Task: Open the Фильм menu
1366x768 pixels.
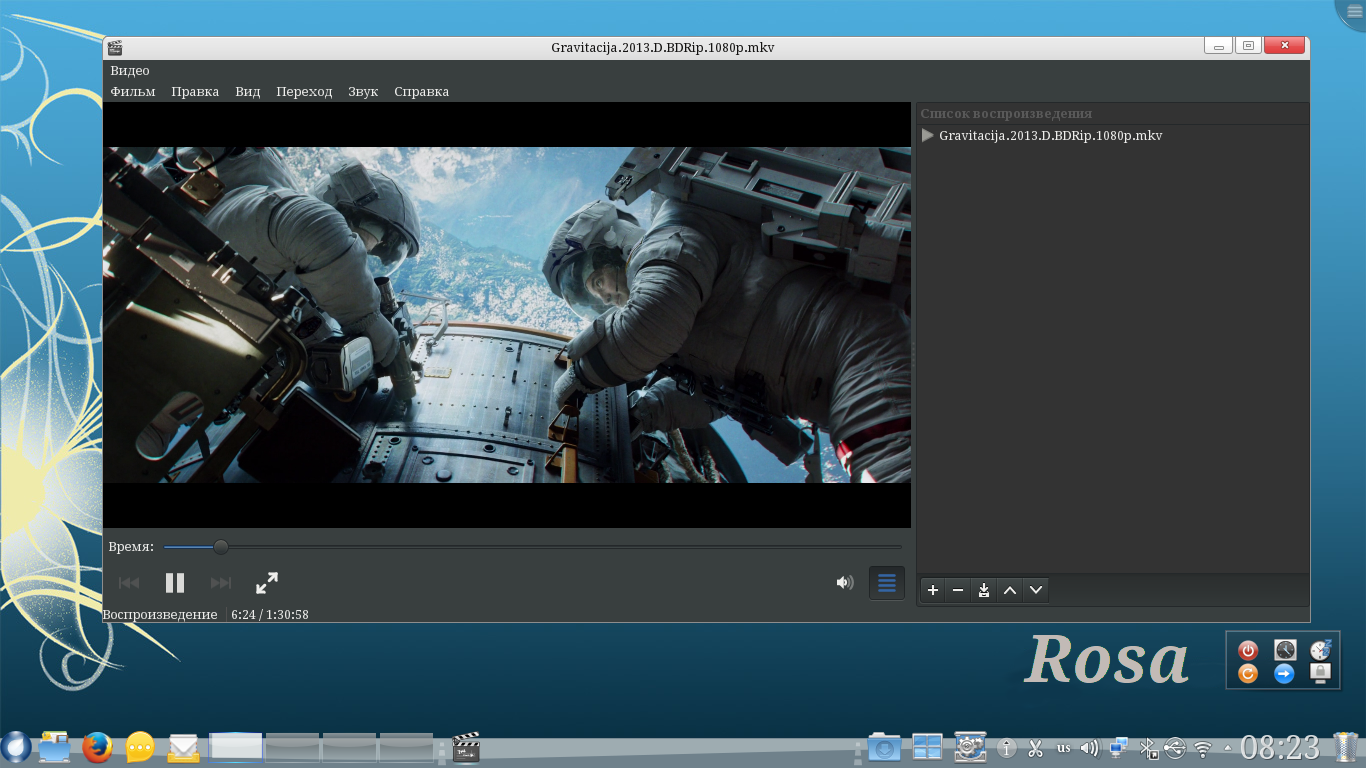Action: [x=133, y=92]
